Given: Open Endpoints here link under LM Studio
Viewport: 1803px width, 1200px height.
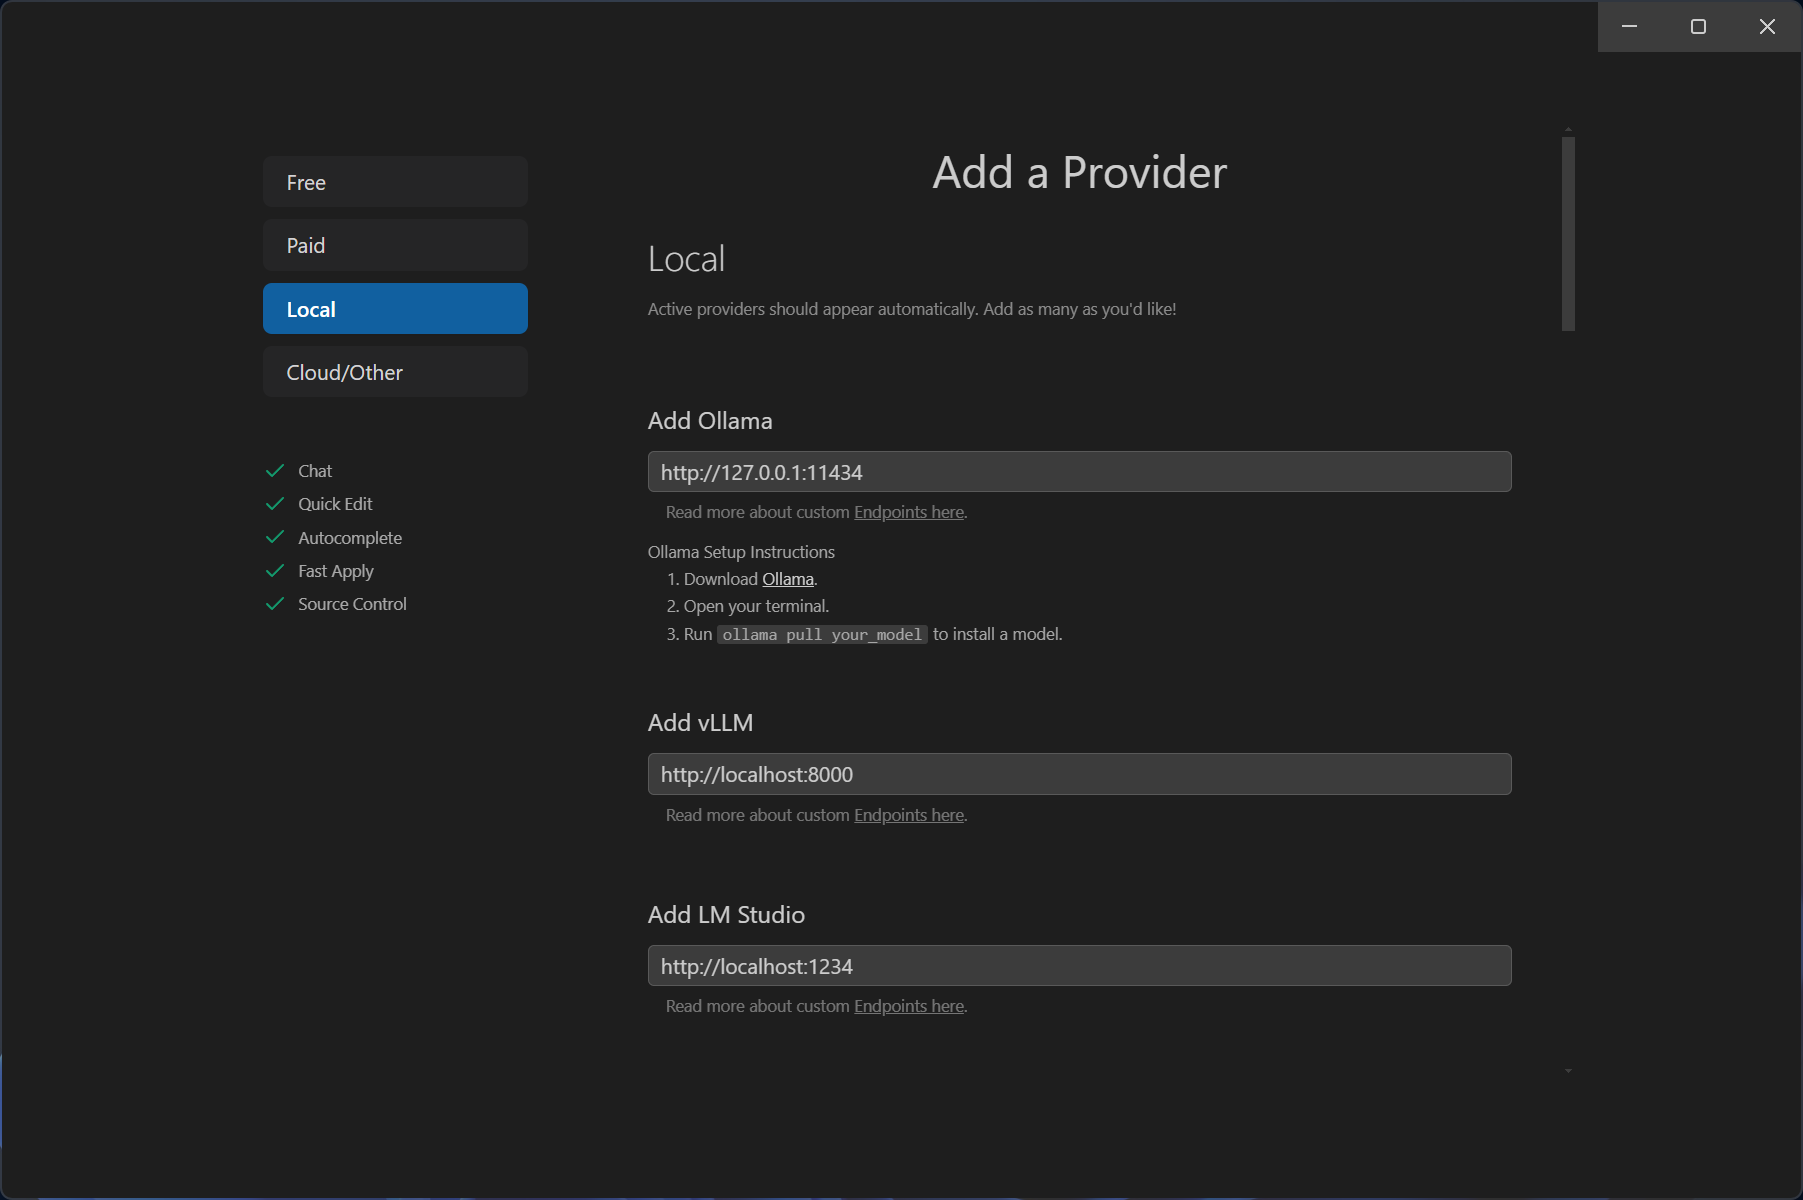Looking at the screenshot, I should [x=909, y=1006].
